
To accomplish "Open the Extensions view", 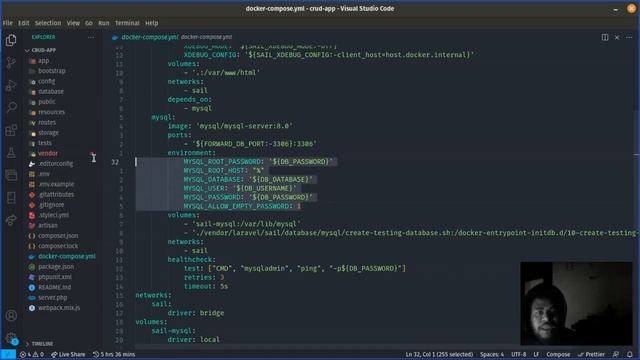I will (x=11, y=130).
